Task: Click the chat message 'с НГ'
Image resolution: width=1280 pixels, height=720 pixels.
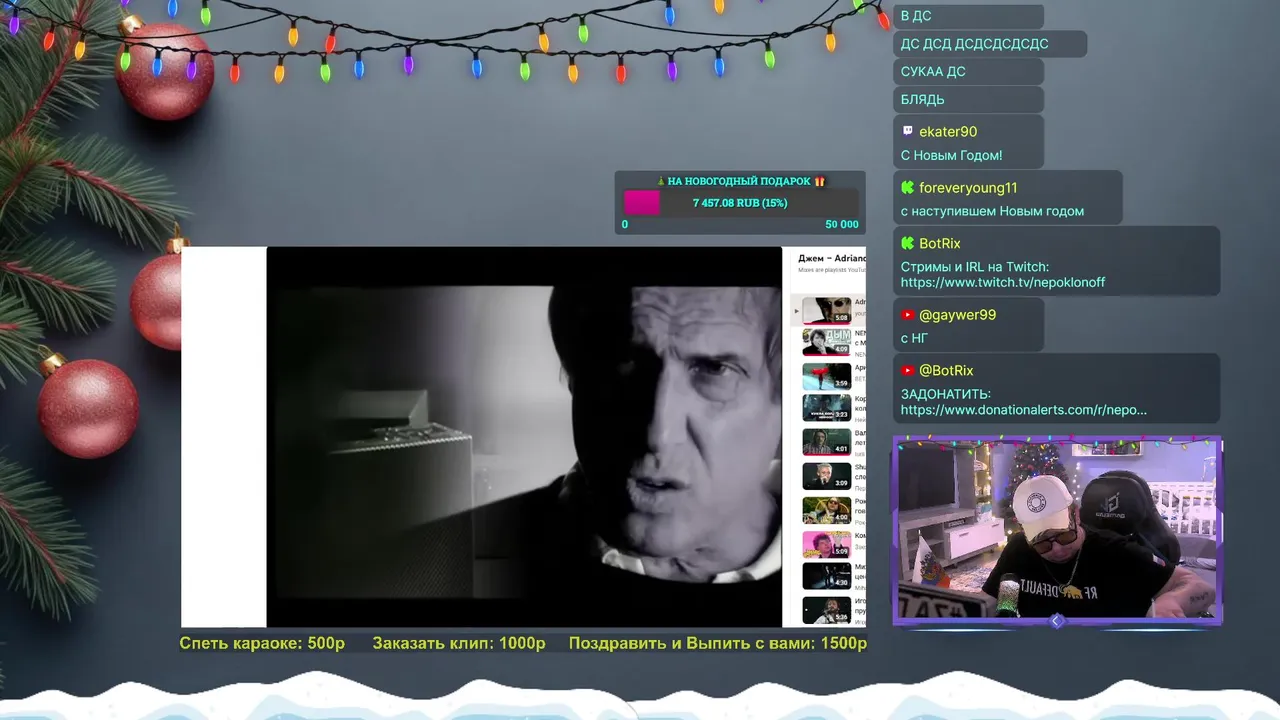Action: tap(914, 338)
